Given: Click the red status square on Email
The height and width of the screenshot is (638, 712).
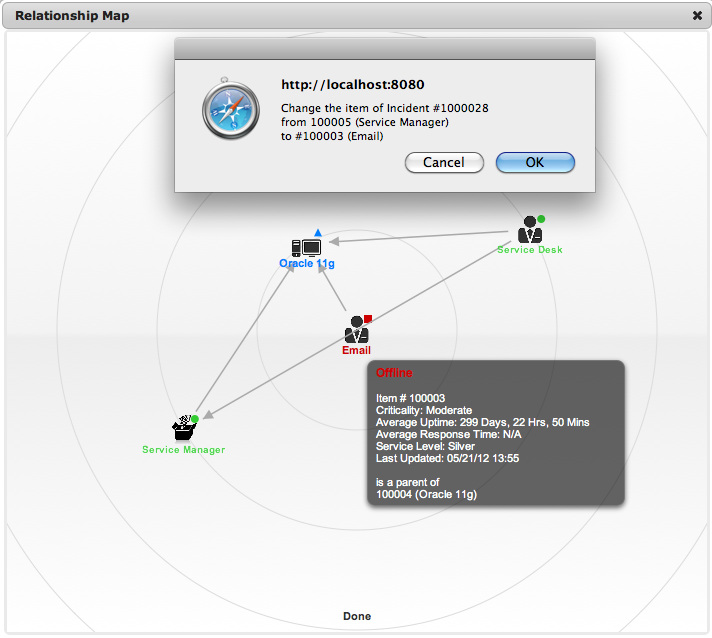Looking at the screenshot, I should (368, 319).
